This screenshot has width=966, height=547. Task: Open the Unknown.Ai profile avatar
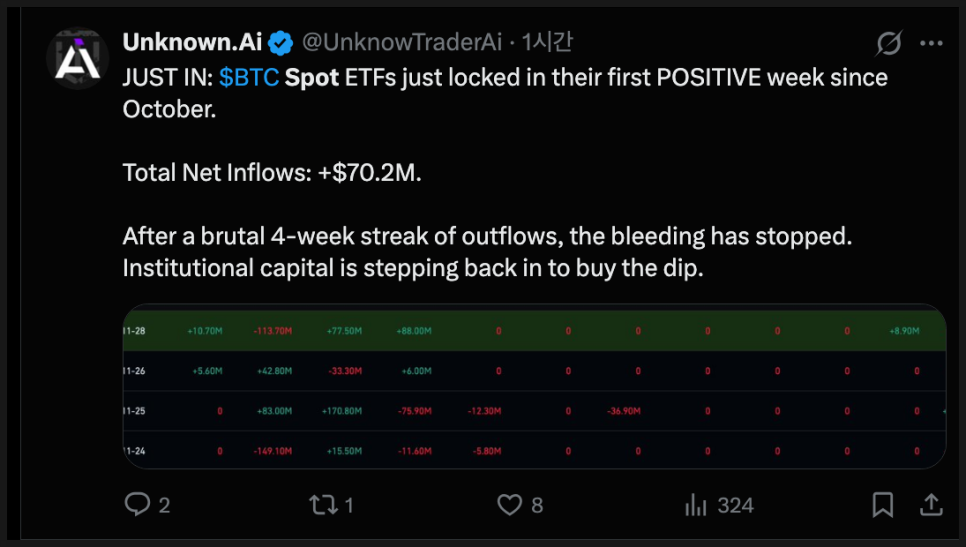[76, 59]
